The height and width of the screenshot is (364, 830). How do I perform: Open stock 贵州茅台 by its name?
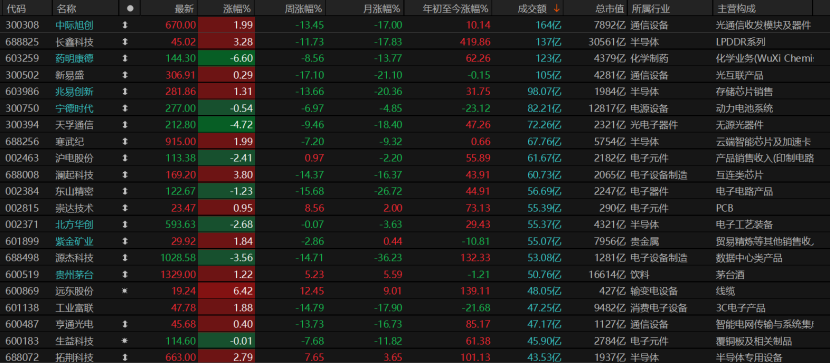click(74, 275)
